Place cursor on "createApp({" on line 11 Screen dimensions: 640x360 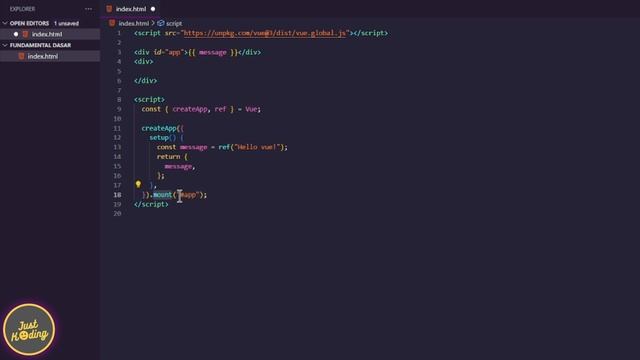tap(162, 128)
